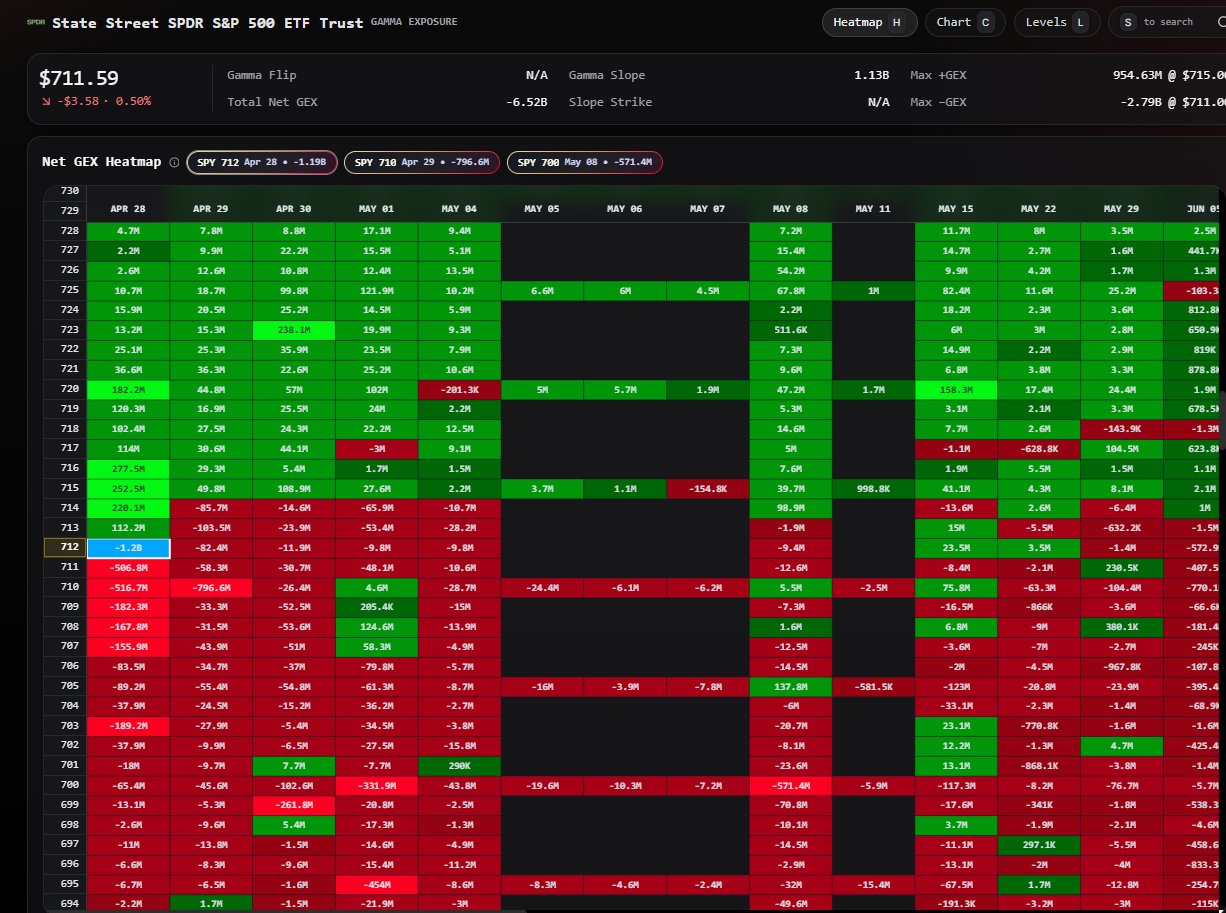Open the Chart view tab
Image resolution: width=1226 pixels, height=913 pixels.
click(964, 22)
